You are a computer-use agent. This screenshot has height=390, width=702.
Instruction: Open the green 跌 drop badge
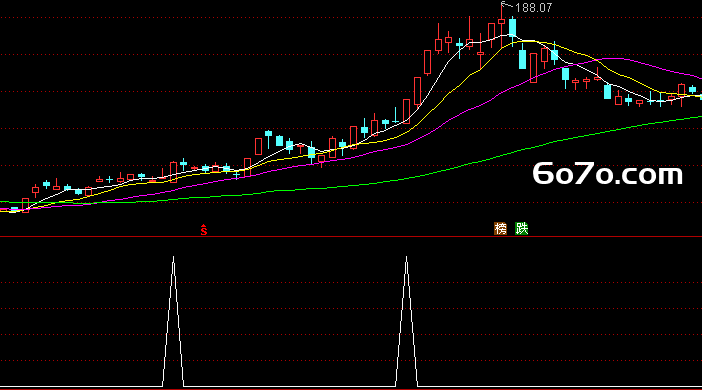[x=522, y=228]
